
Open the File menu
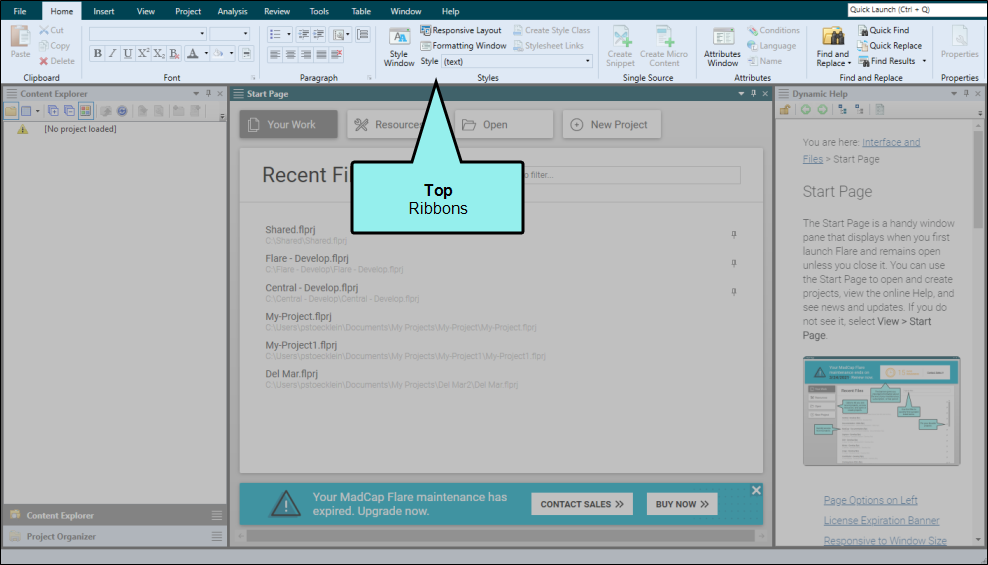tap(20, 11)
